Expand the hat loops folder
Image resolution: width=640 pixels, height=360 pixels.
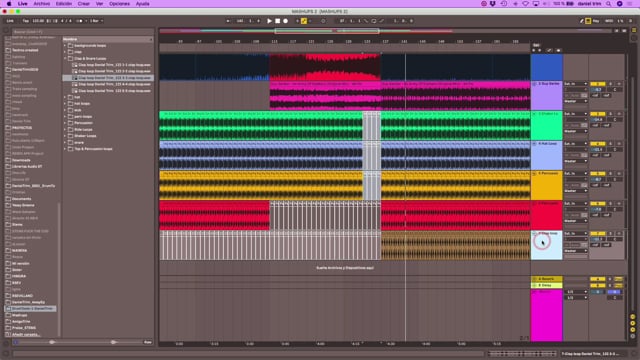point(65,104)
